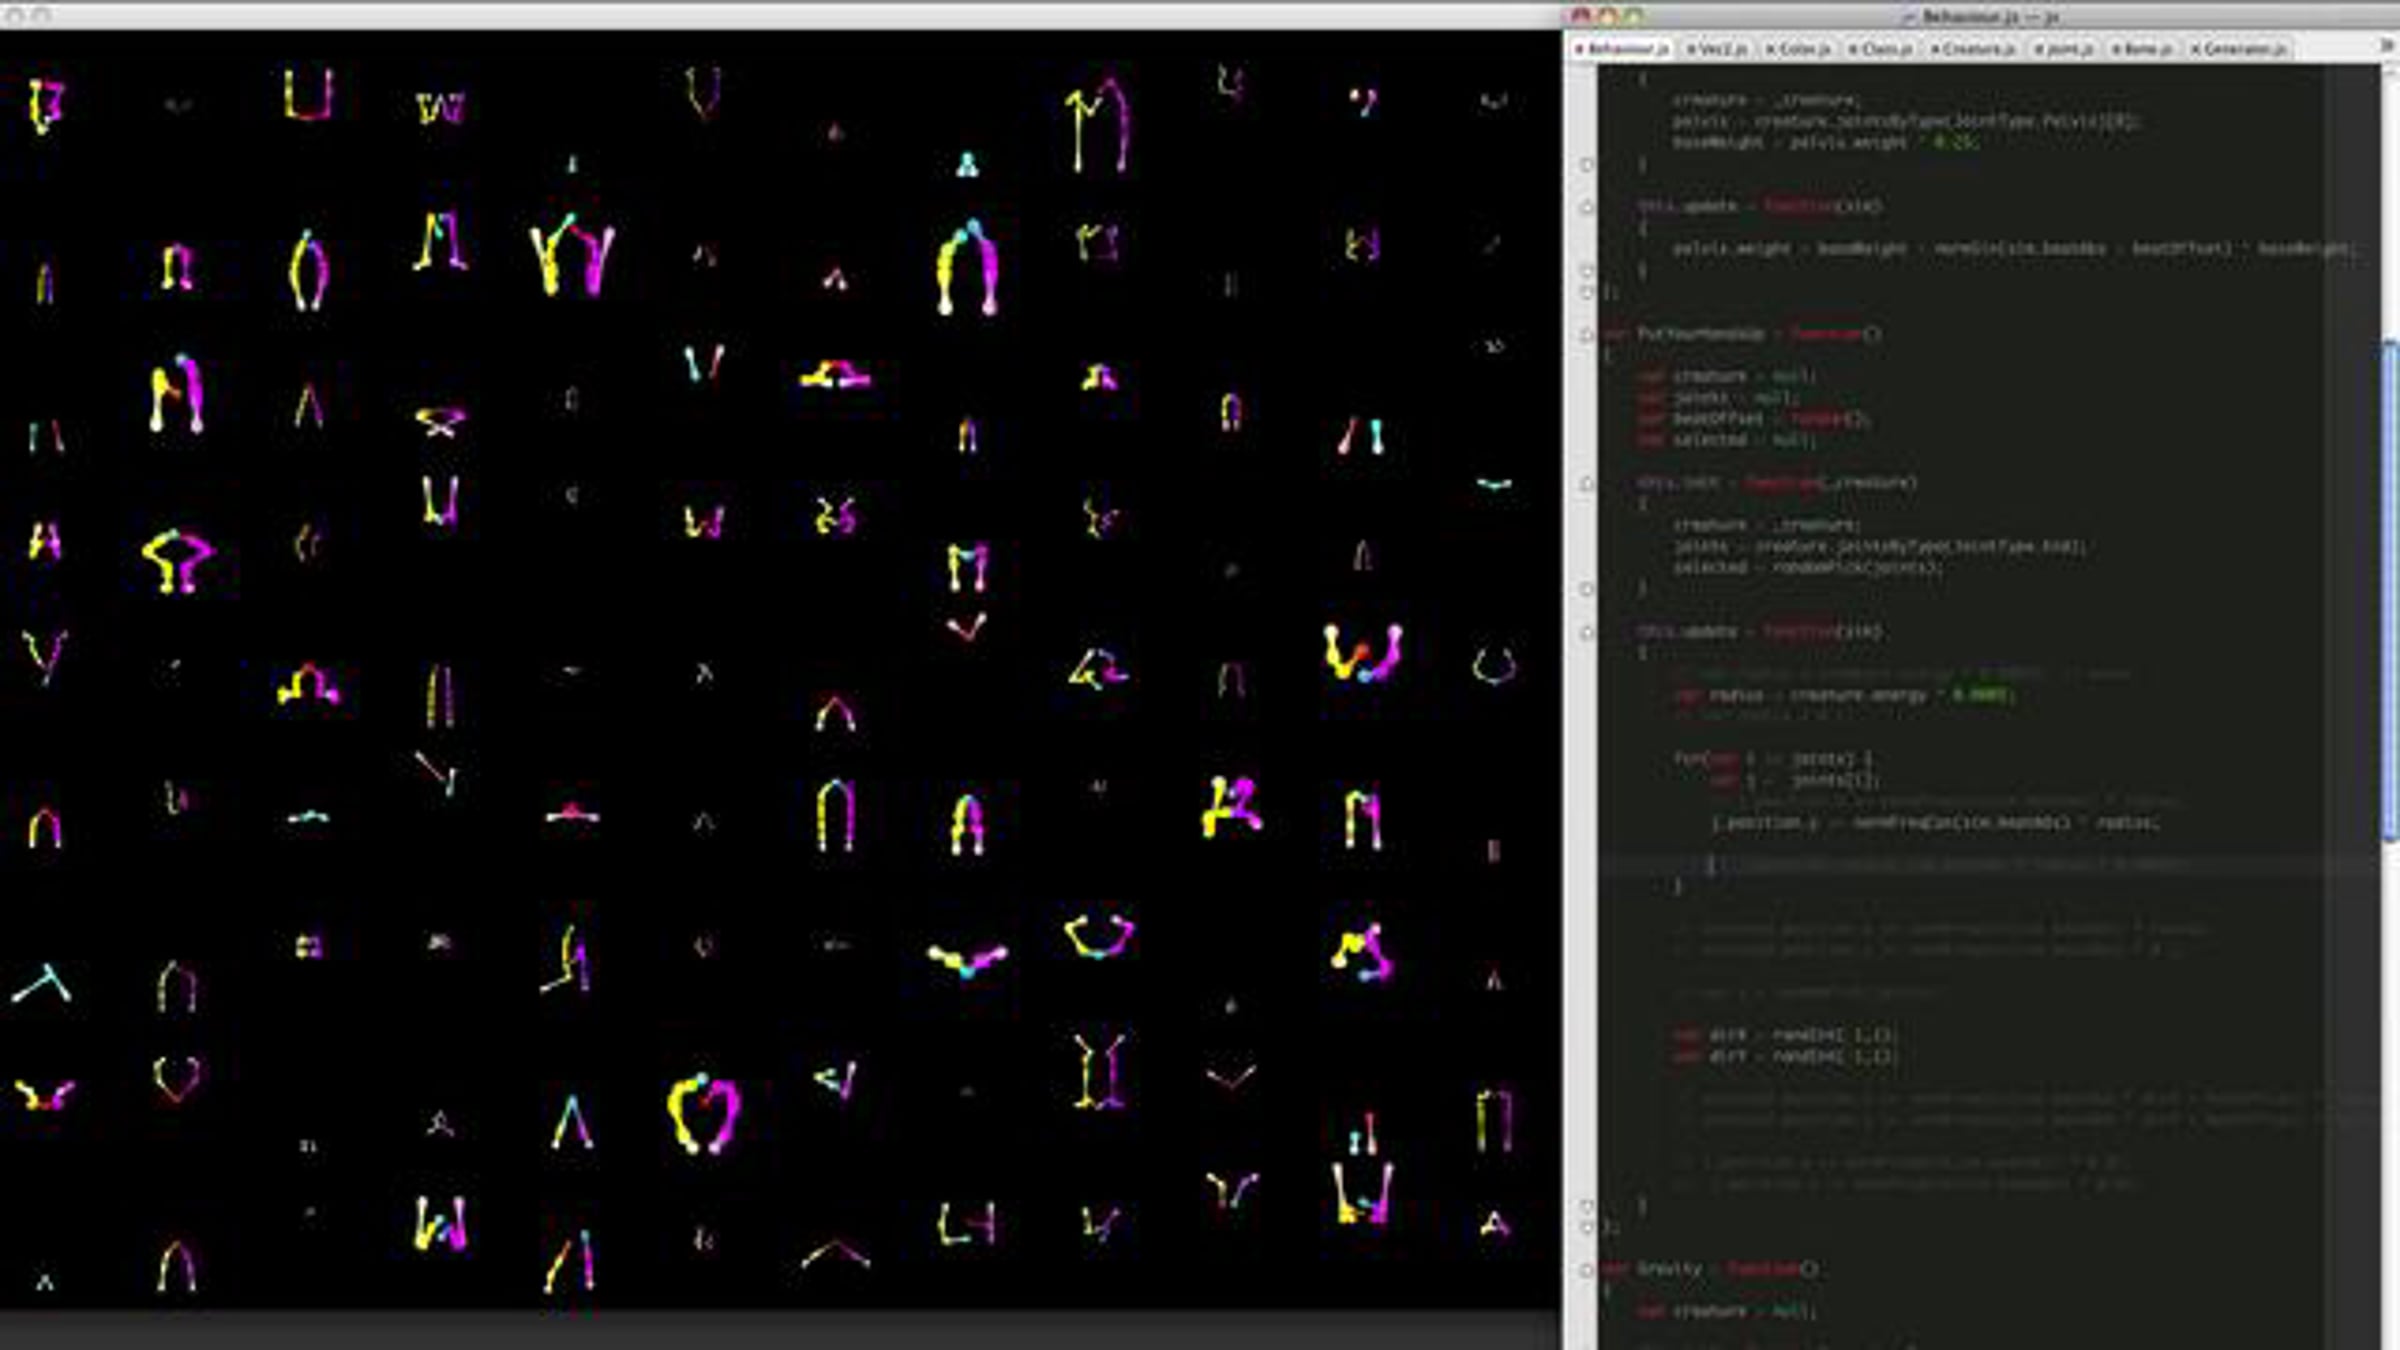The width and height of the screenshot is (2400, 1350).
Task: Collapse the Gravity function fold marker
Action: click(x=1587, y=1269)
